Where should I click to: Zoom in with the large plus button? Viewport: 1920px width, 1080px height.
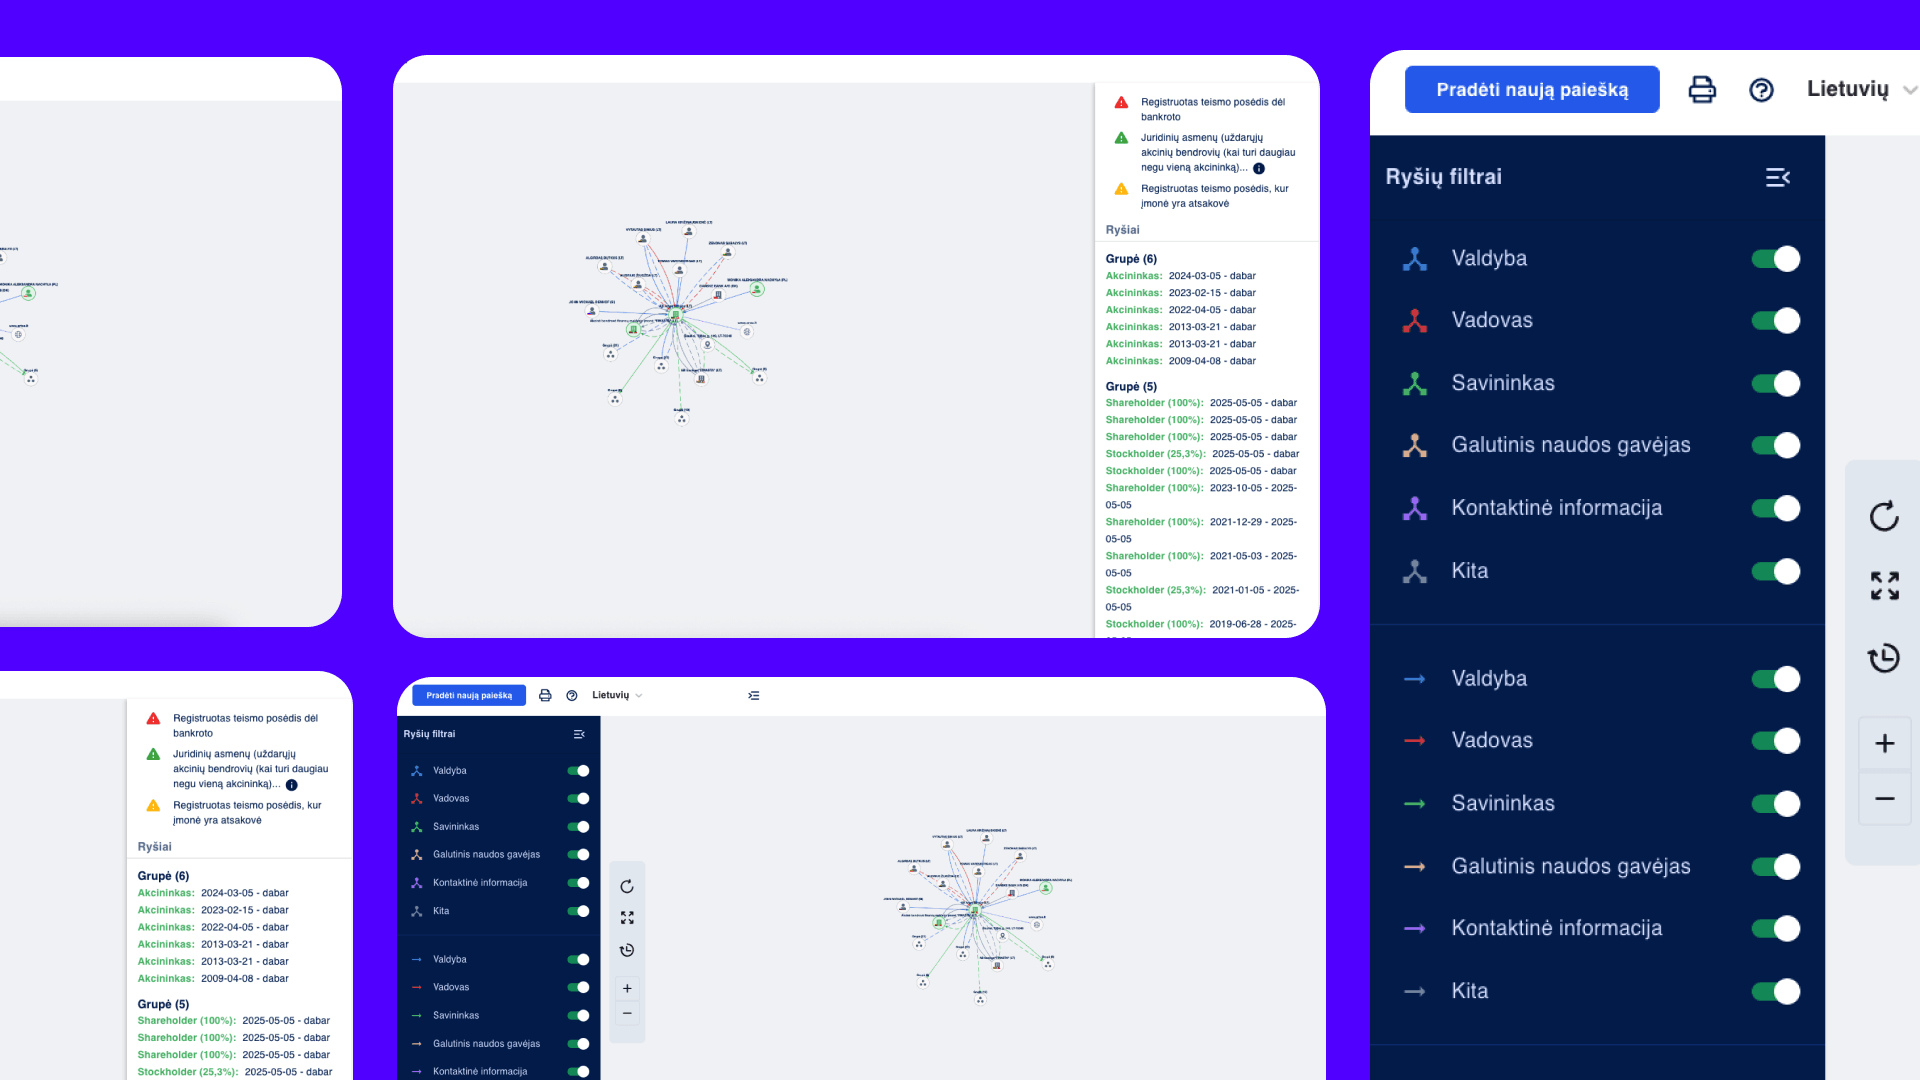pos(1884,743)
